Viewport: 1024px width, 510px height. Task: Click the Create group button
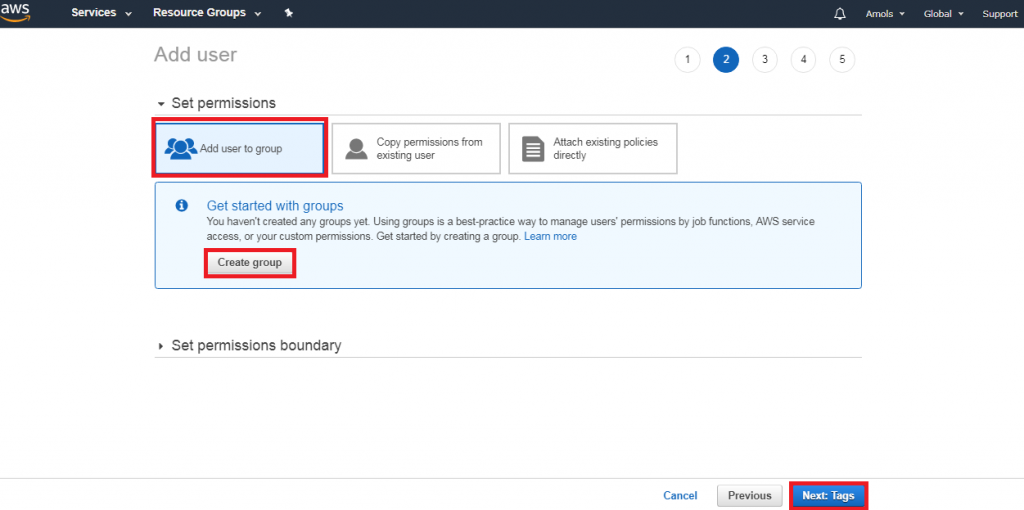coord(249,263)
